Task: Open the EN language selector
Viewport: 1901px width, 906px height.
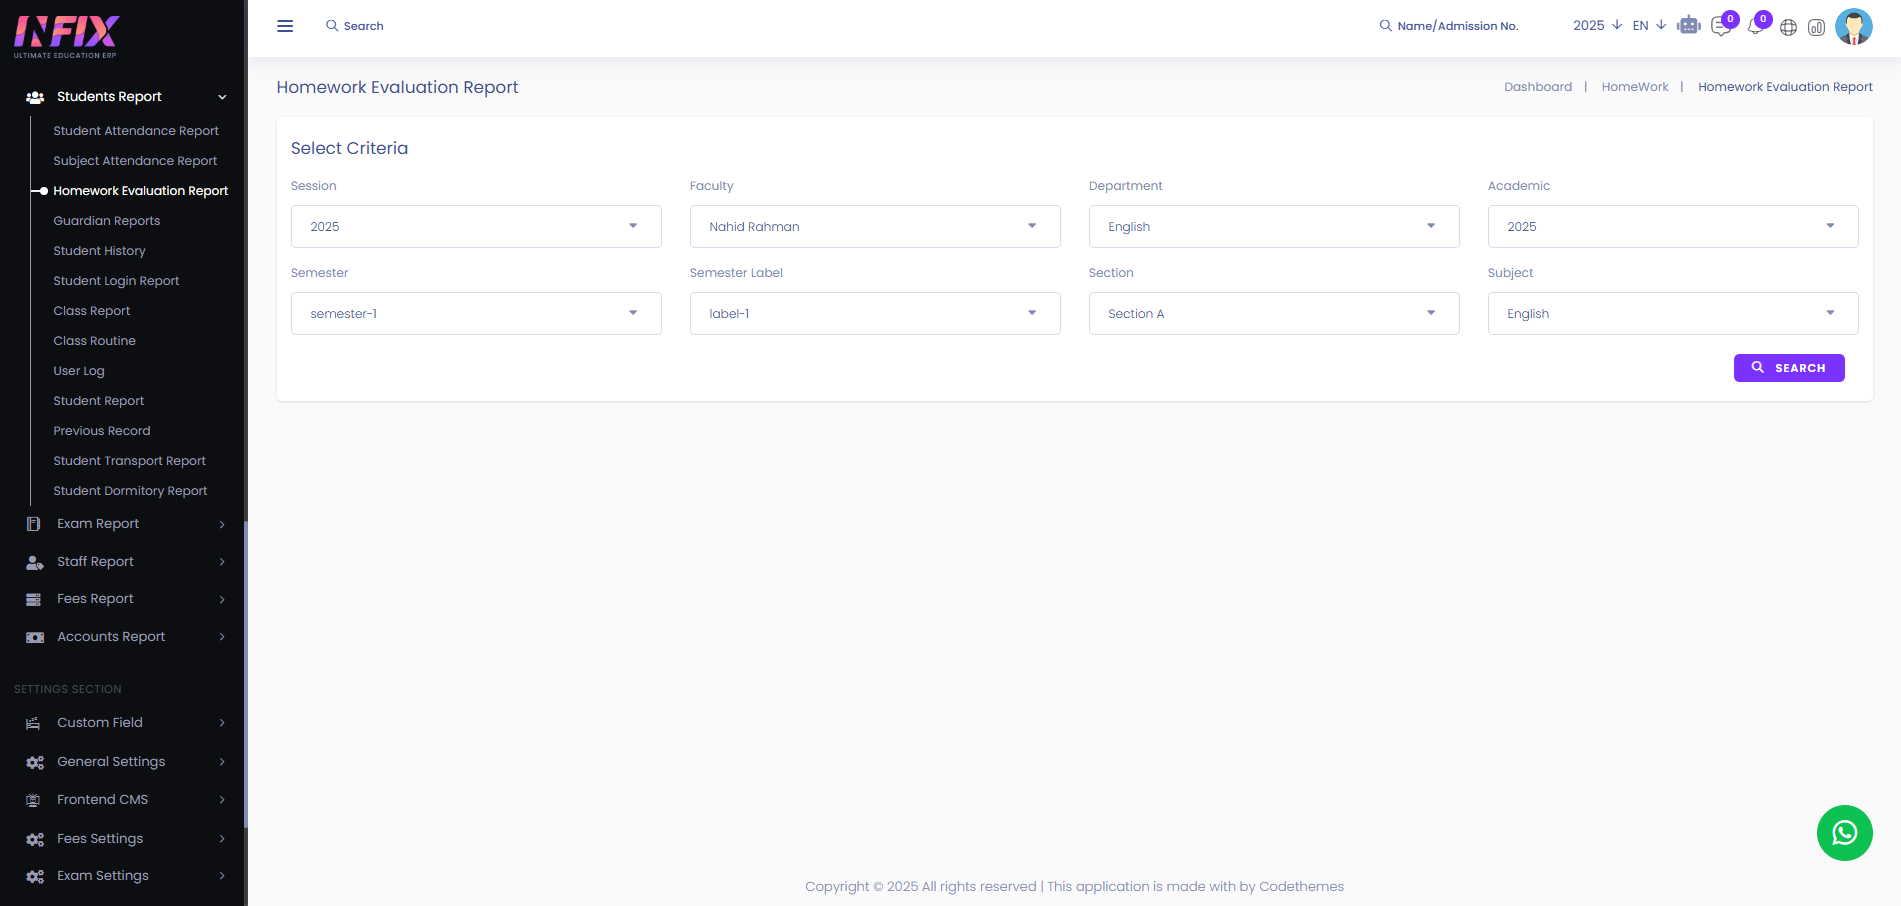Action: coord(1649,26)
